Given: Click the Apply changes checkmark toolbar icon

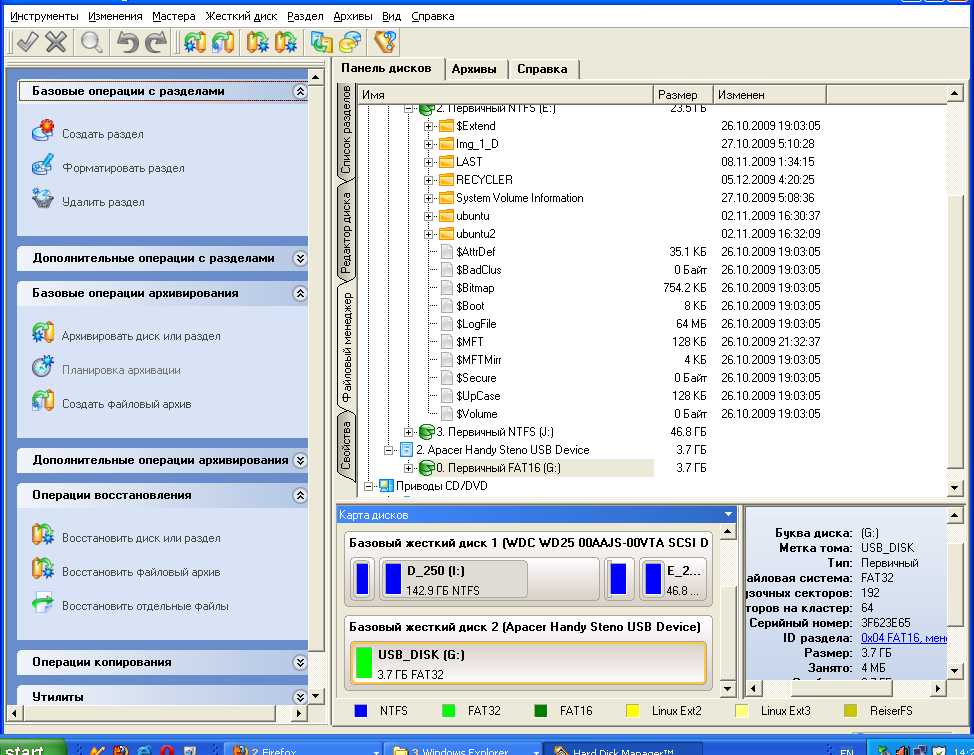Looking at the screenshot, I should coord(27,42).
